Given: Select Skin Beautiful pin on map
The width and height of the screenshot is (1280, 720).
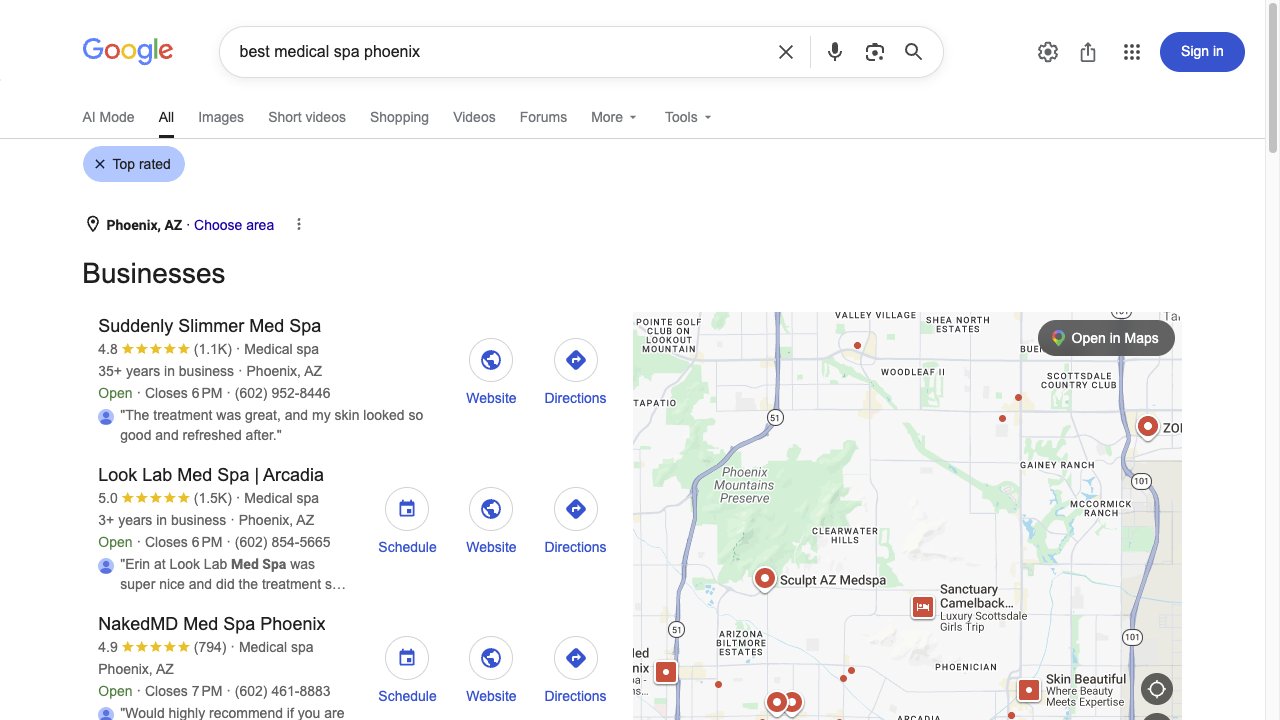Looking at the screenshot, I should click(x=1029, y=690).
